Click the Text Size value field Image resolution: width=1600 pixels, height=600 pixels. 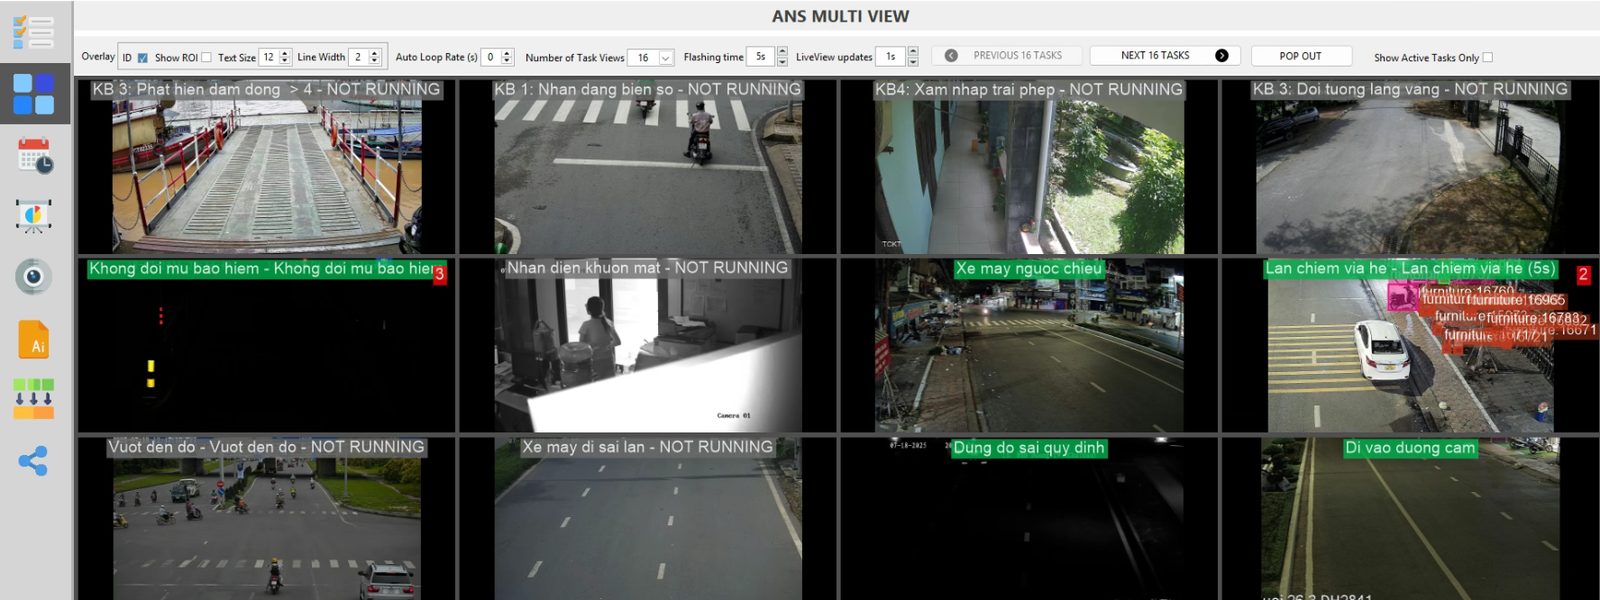(x=270, y=57)
